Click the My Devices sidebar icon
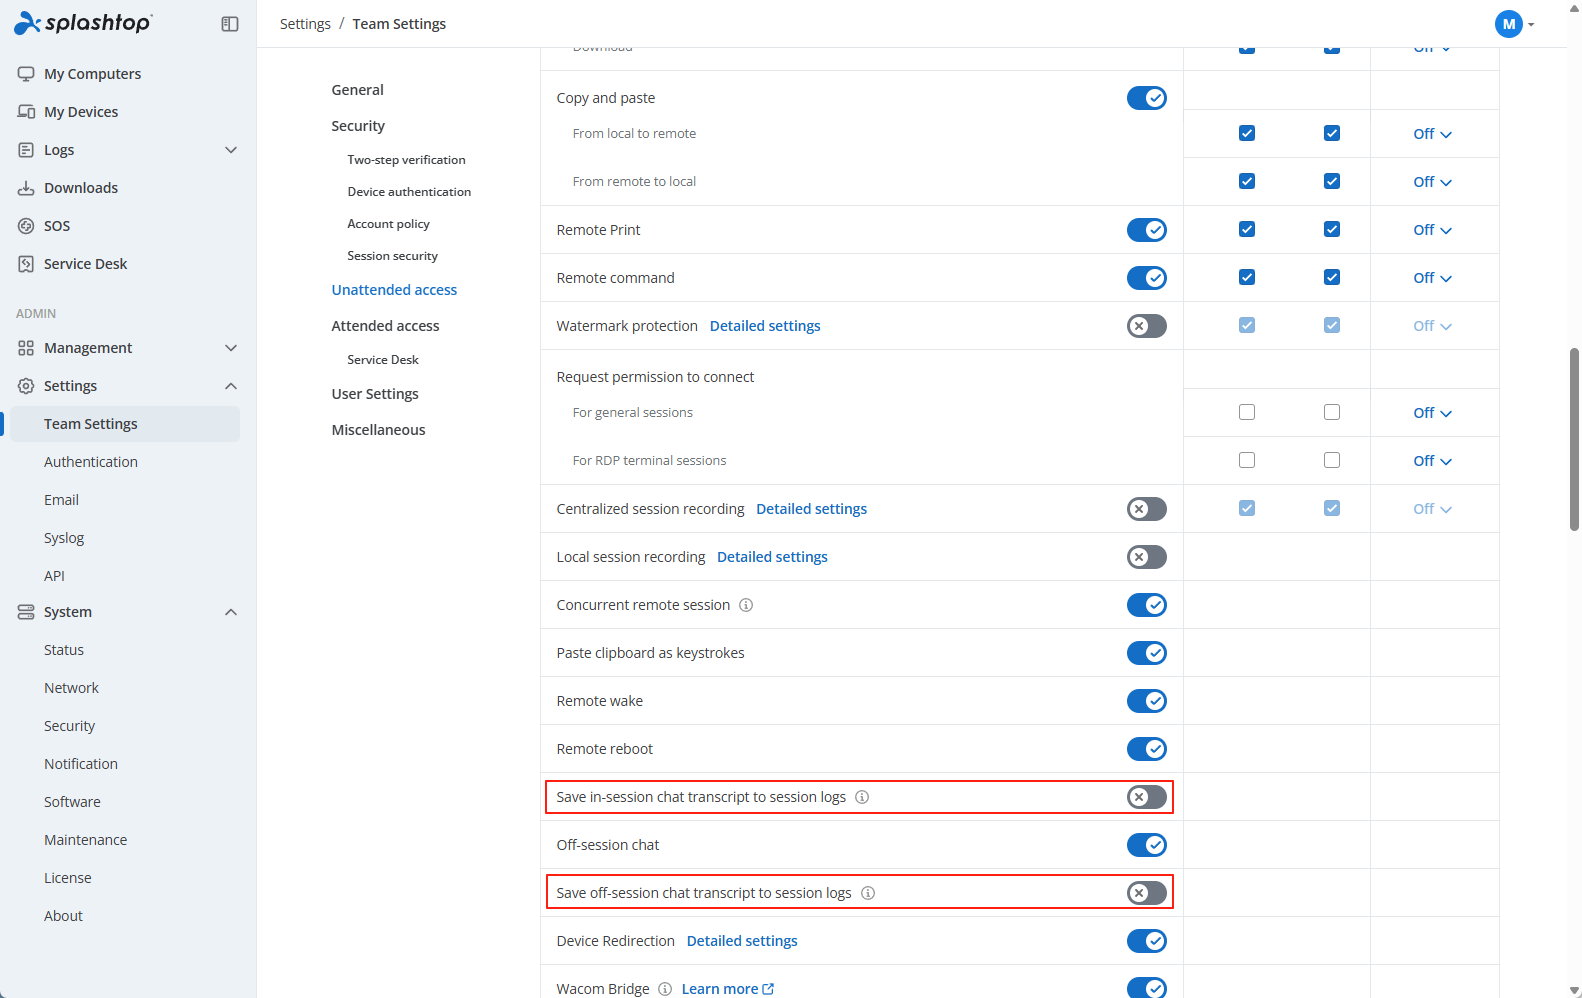Image resolution: width=1582 pixels, height=998 pixels. coord(26,112)
